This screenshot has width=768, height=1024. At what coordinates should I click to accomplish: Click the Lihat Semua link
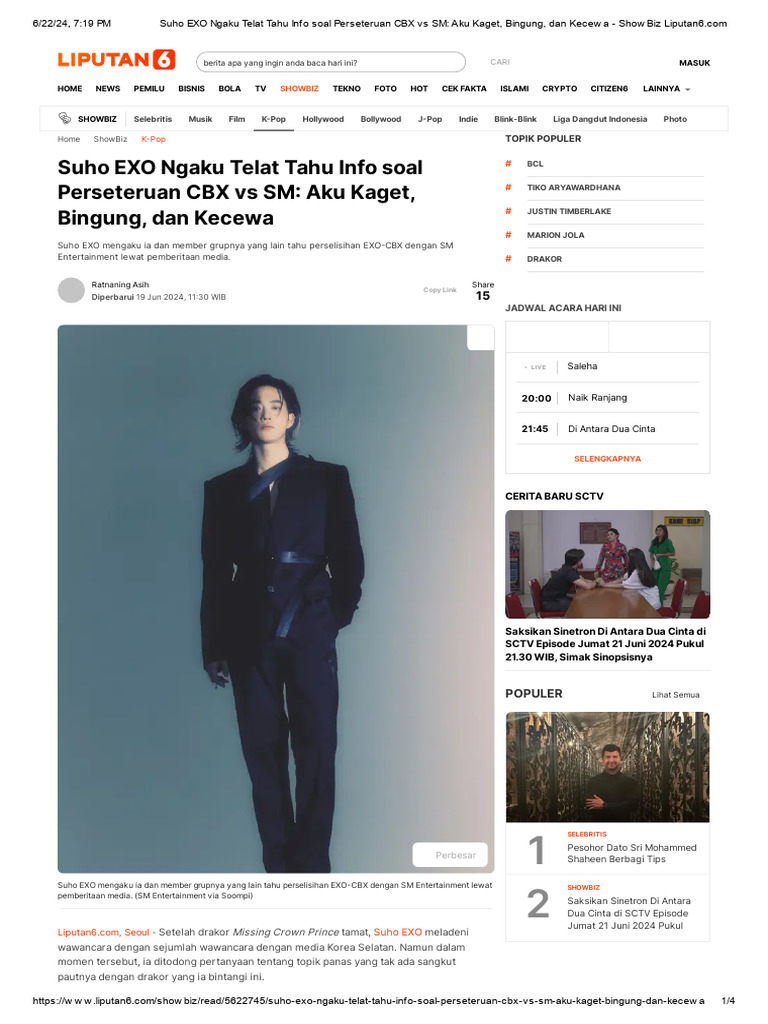click(x=675, y=695)
